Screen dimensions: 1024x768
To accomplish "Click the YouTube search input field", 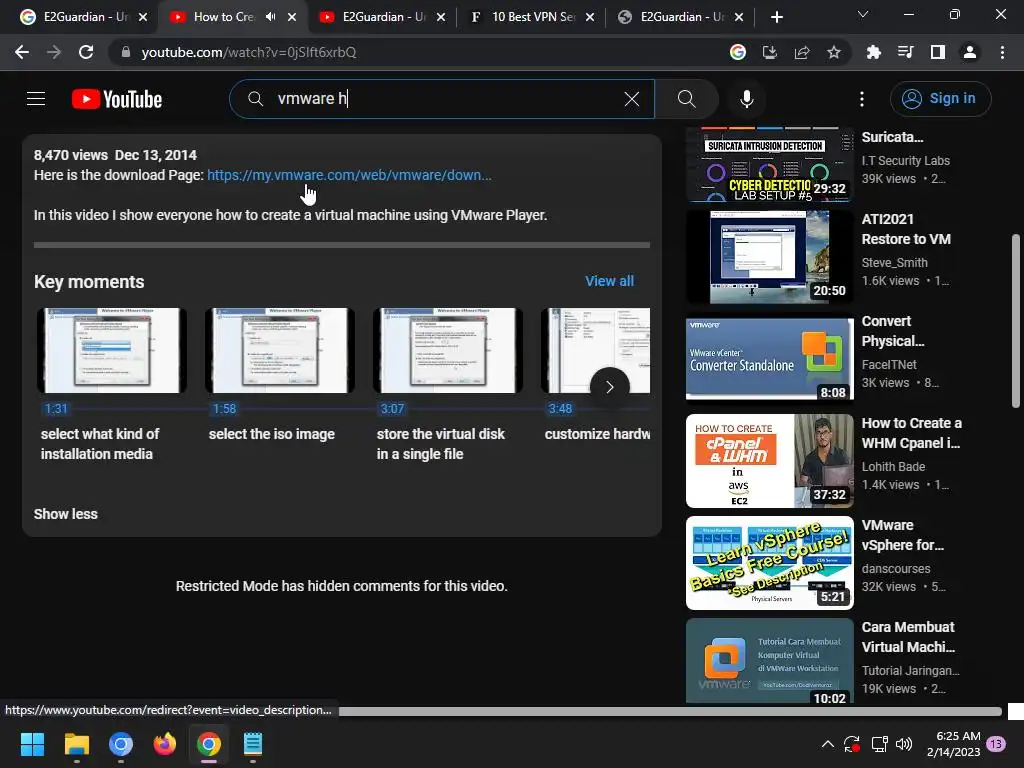I will (x=444, y=99).
